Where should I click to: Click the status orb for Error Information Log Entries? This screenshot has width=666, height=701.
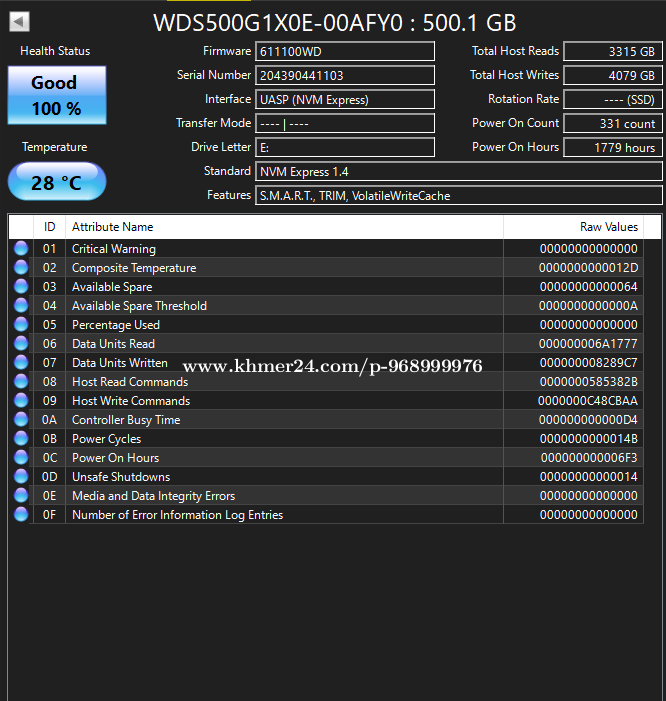click(x=21, y=514)
